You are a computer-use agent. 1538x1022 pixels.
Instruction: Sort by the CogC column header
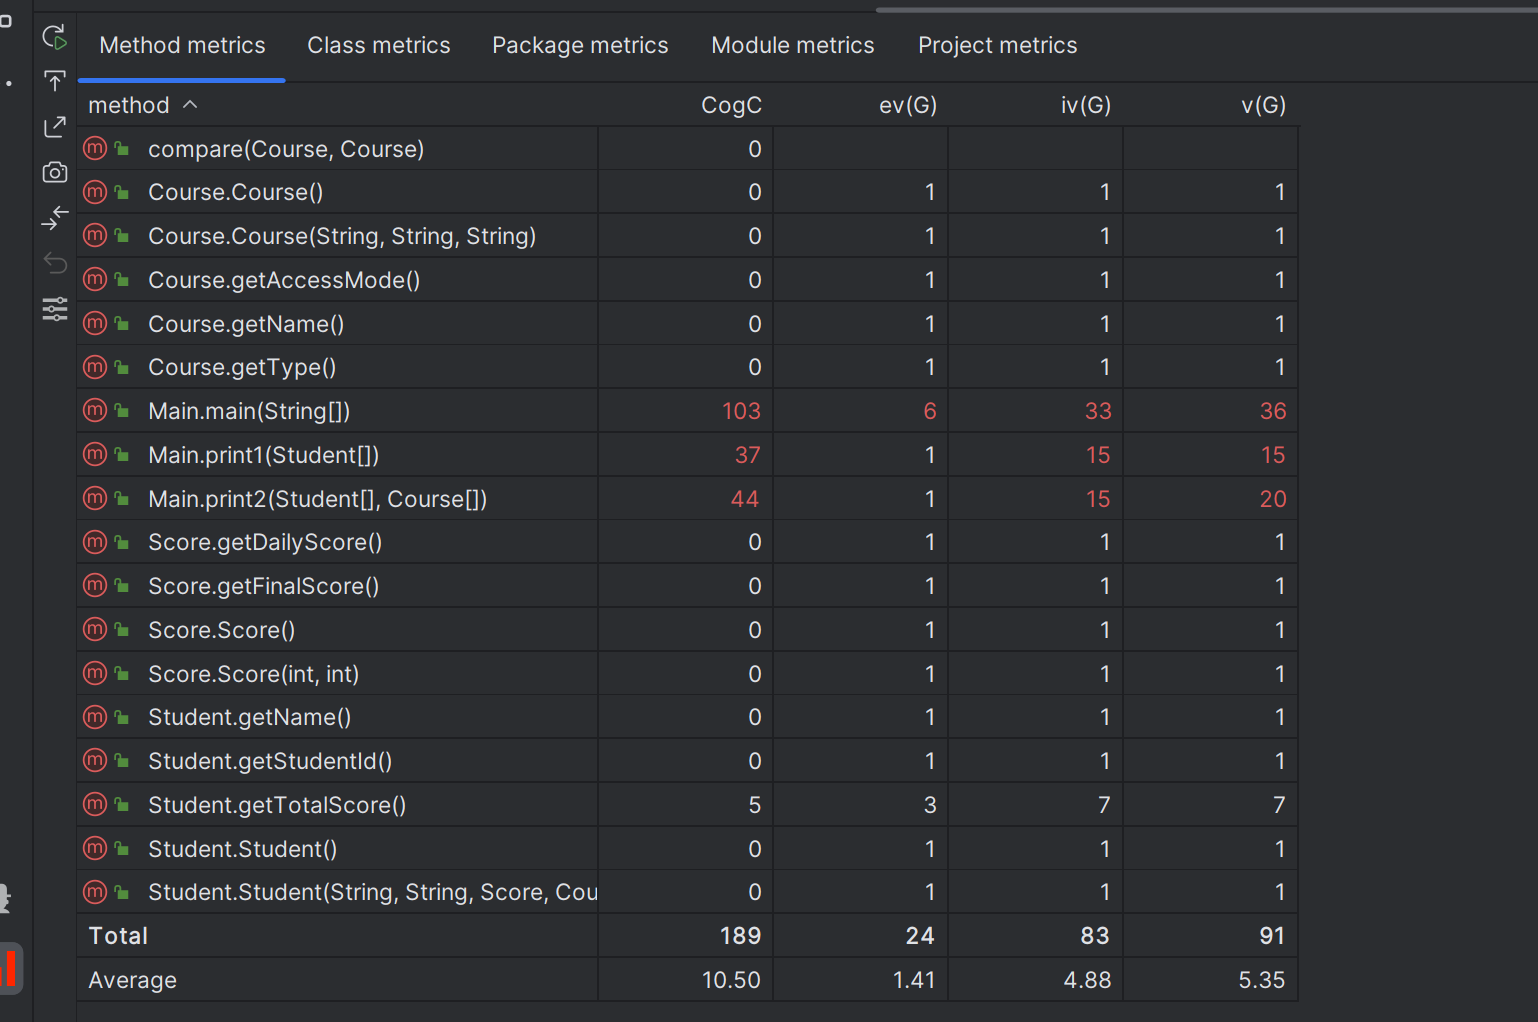(731, 105)
